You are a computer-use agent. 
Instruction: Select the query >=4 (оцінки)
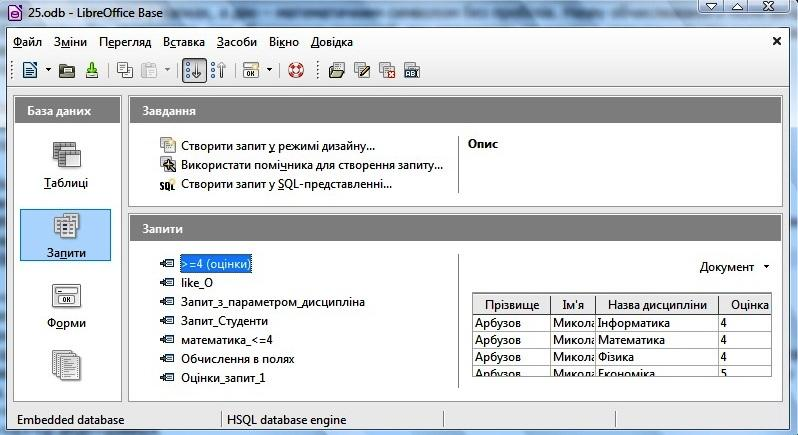point(216,264)
